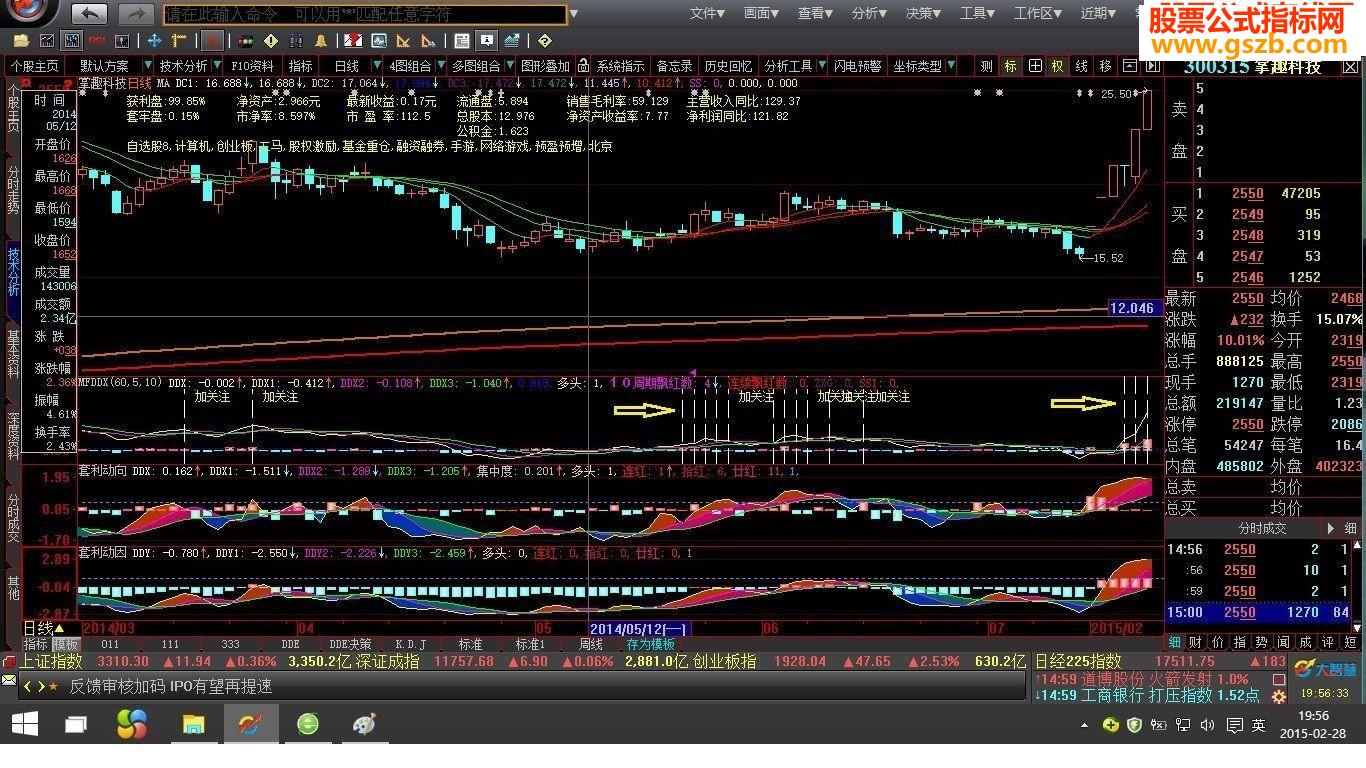Open the Windows Start button
This screenshot has height=768, width=1366.
(23, 724)
